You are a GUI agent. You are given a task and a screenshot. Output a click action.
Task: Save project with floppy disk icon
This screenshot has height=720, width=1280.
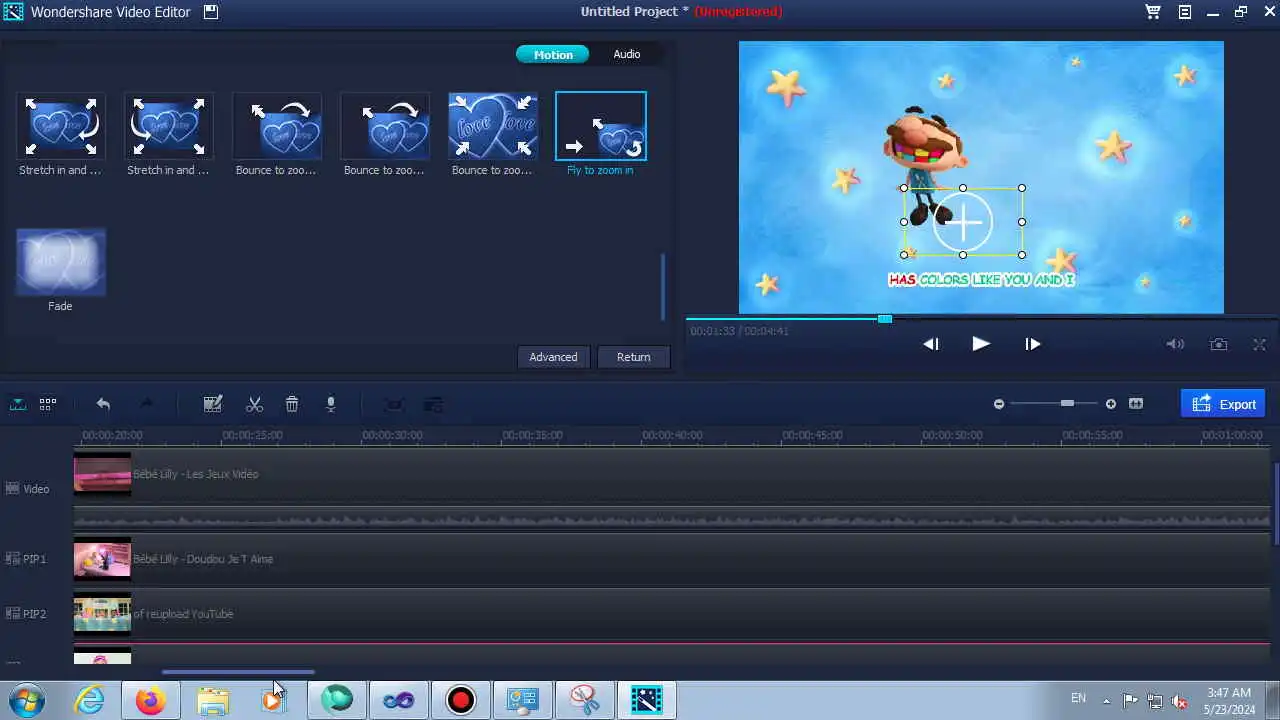[x=211, y=12]
